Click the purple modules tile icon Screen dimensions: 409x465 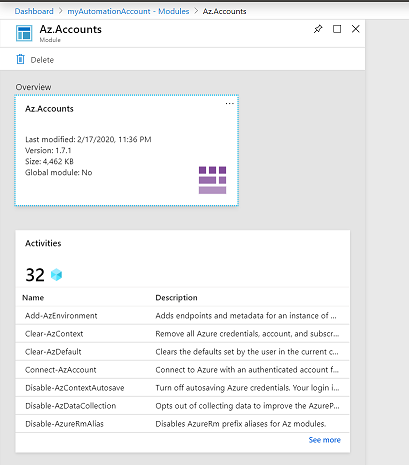pyautogui.click(x=212, y=180)
